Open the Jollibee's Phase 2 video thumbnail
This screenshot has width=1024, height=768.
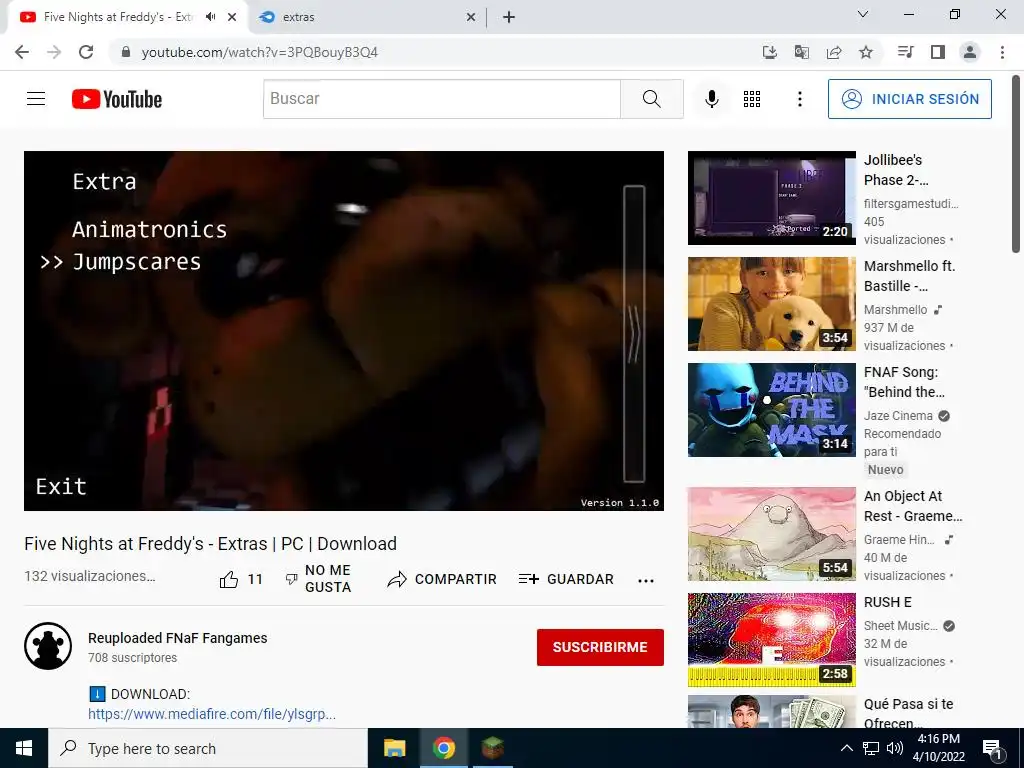point(772,198)
